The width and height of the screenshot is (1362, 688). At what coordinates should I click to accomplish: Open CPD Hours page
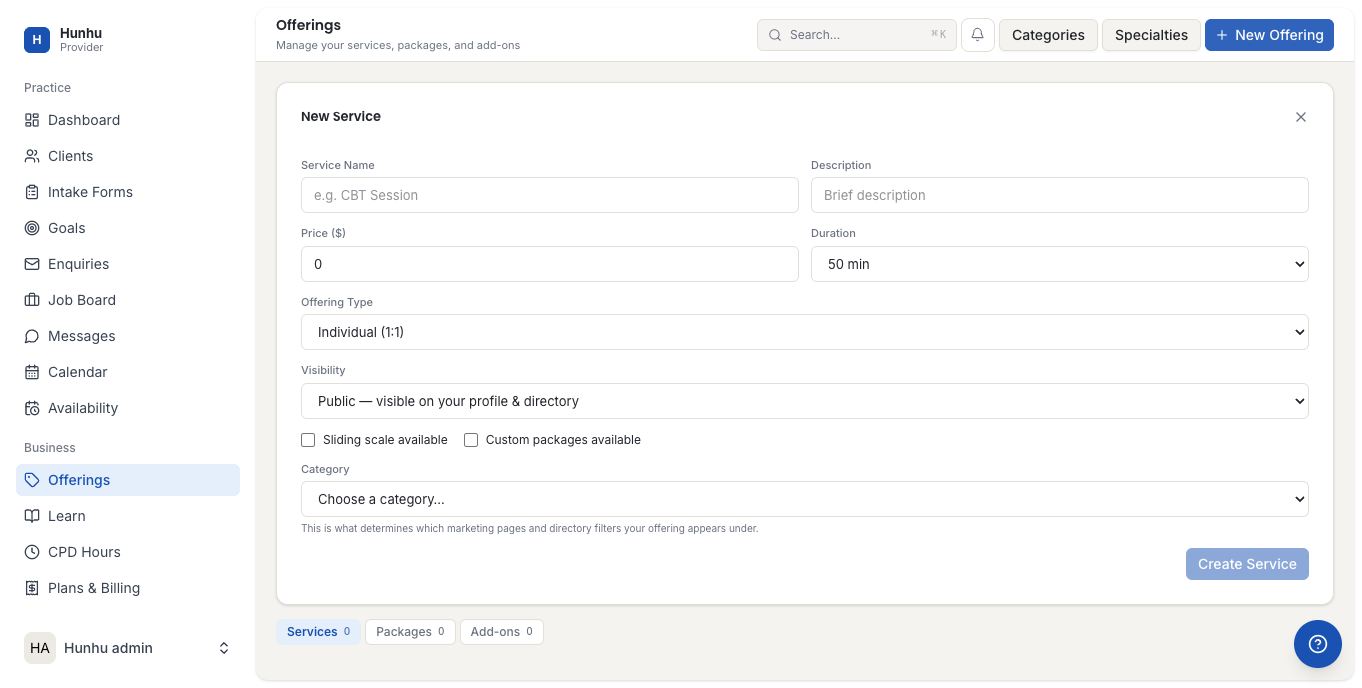[x=128, y=552]
